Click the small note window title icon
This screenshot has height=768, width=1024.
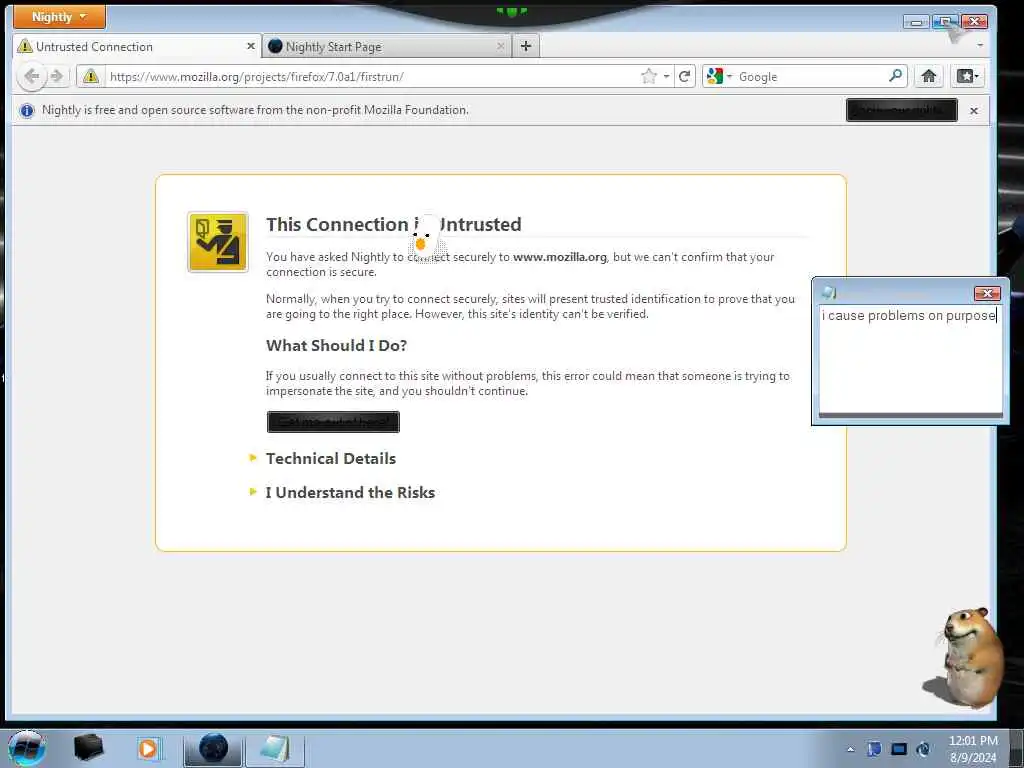[829, 293]
